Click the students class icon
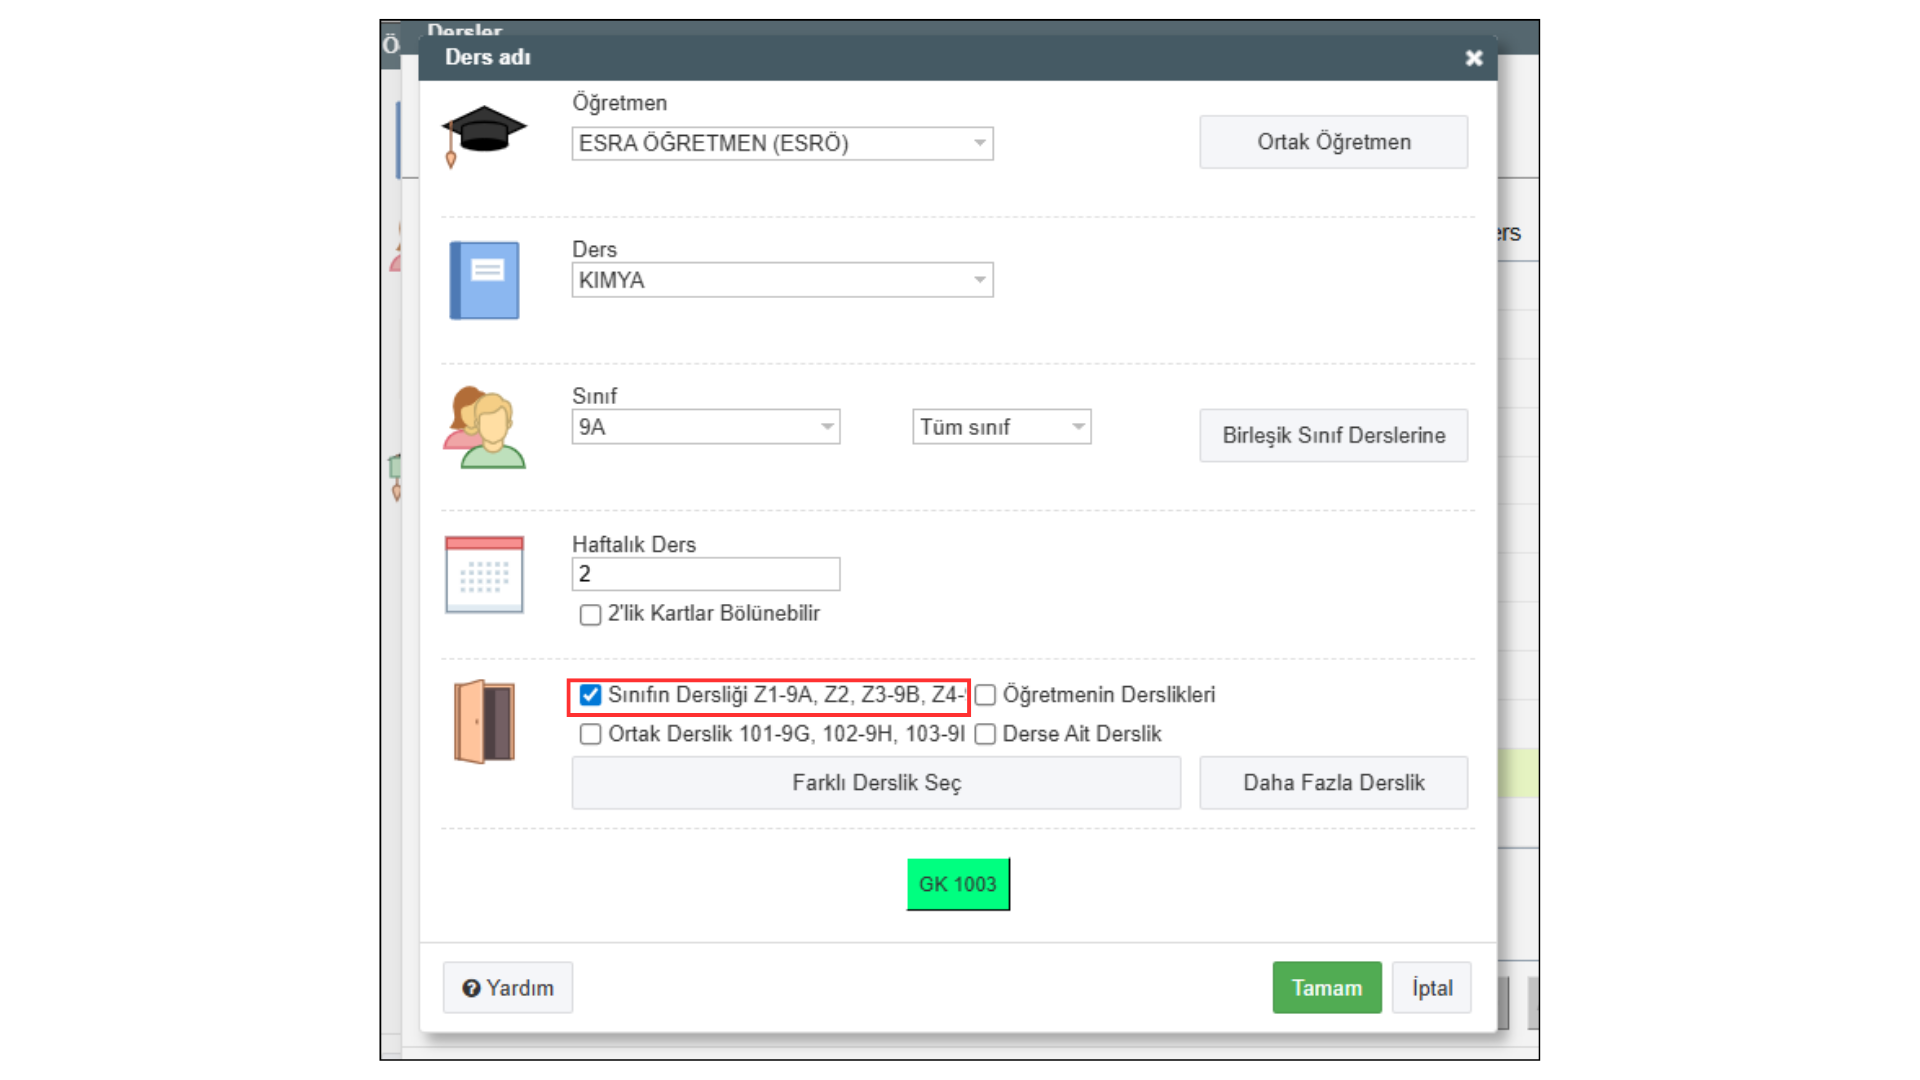Viewport: 1920px width, 1080px height. click(484, 428)
